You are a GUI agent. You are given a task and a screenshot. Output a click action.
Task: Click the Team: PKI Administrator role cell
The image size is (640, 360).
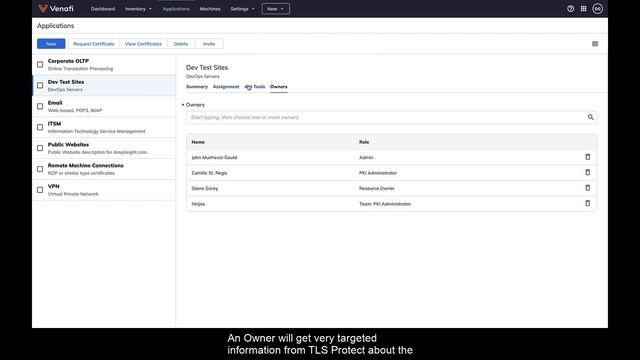(x=385, y=204)
